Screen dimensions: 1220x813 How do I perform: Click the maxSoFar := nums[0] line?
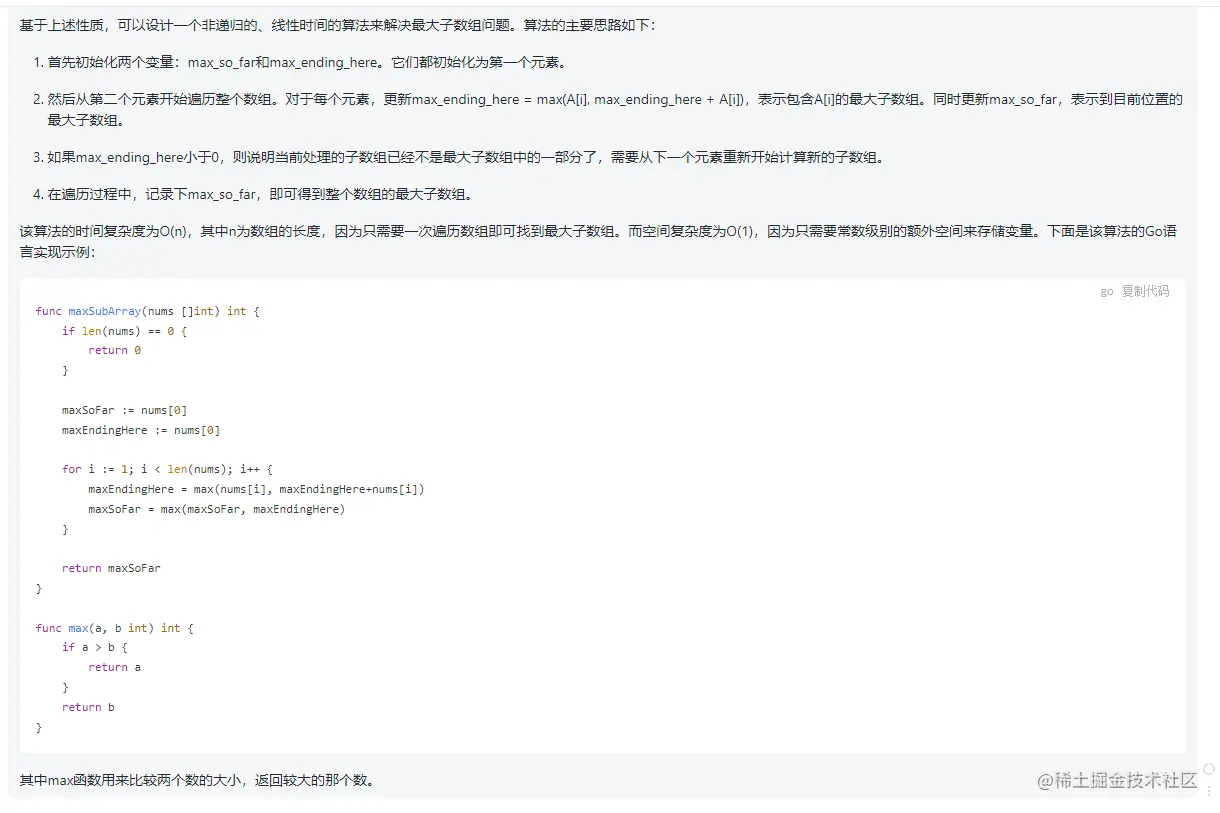click(123, 410)
